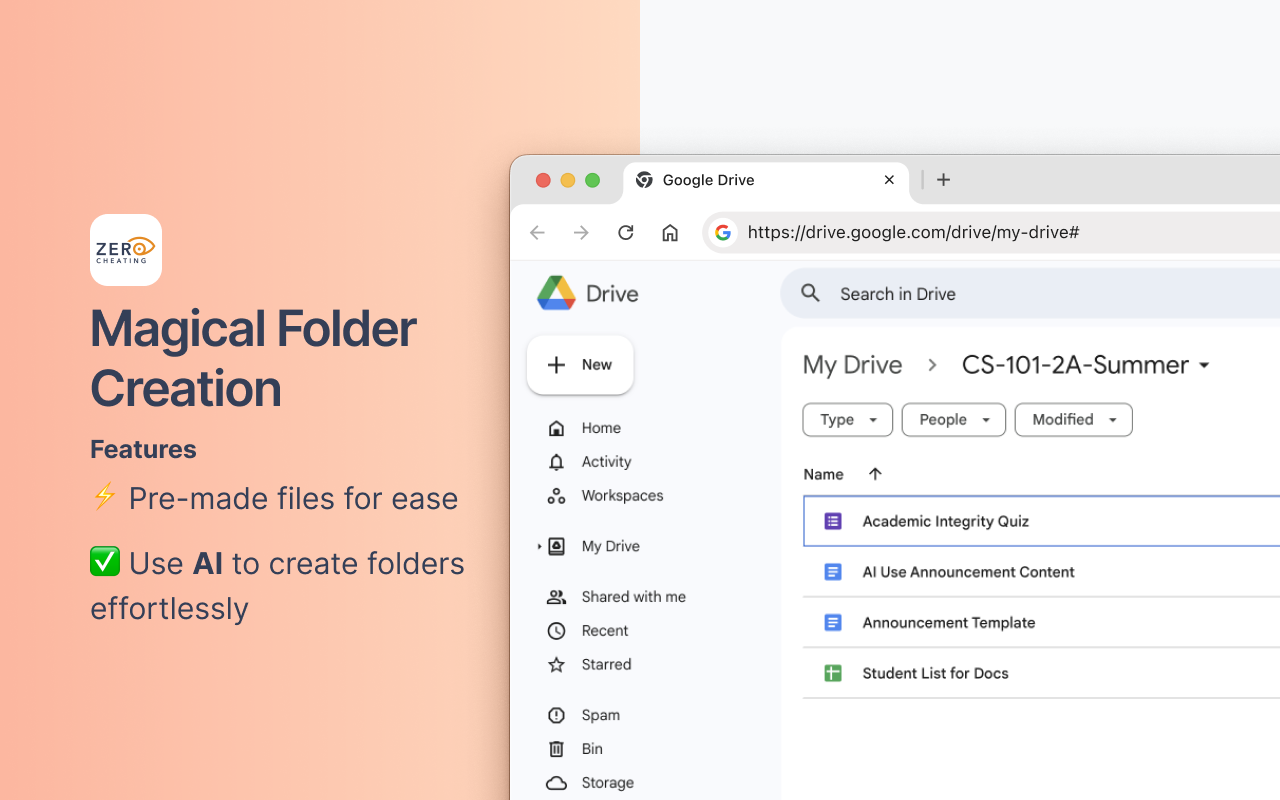Image resolution: width=1280 pixels, height=800 pixels.
Task: Click the Recent clock icon
Action: [557, 631]
